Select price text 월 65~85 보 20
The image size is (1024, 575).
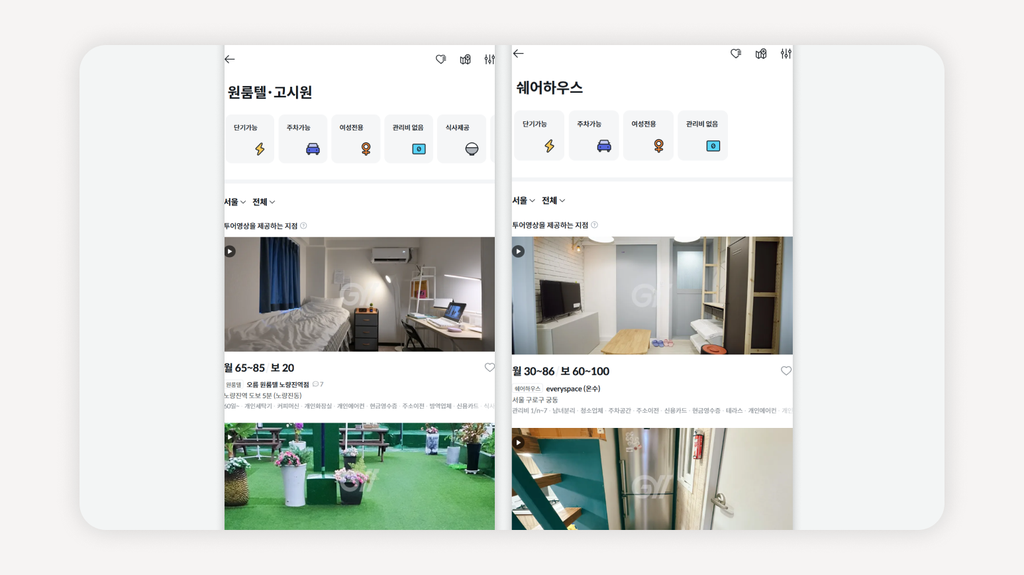259,368
